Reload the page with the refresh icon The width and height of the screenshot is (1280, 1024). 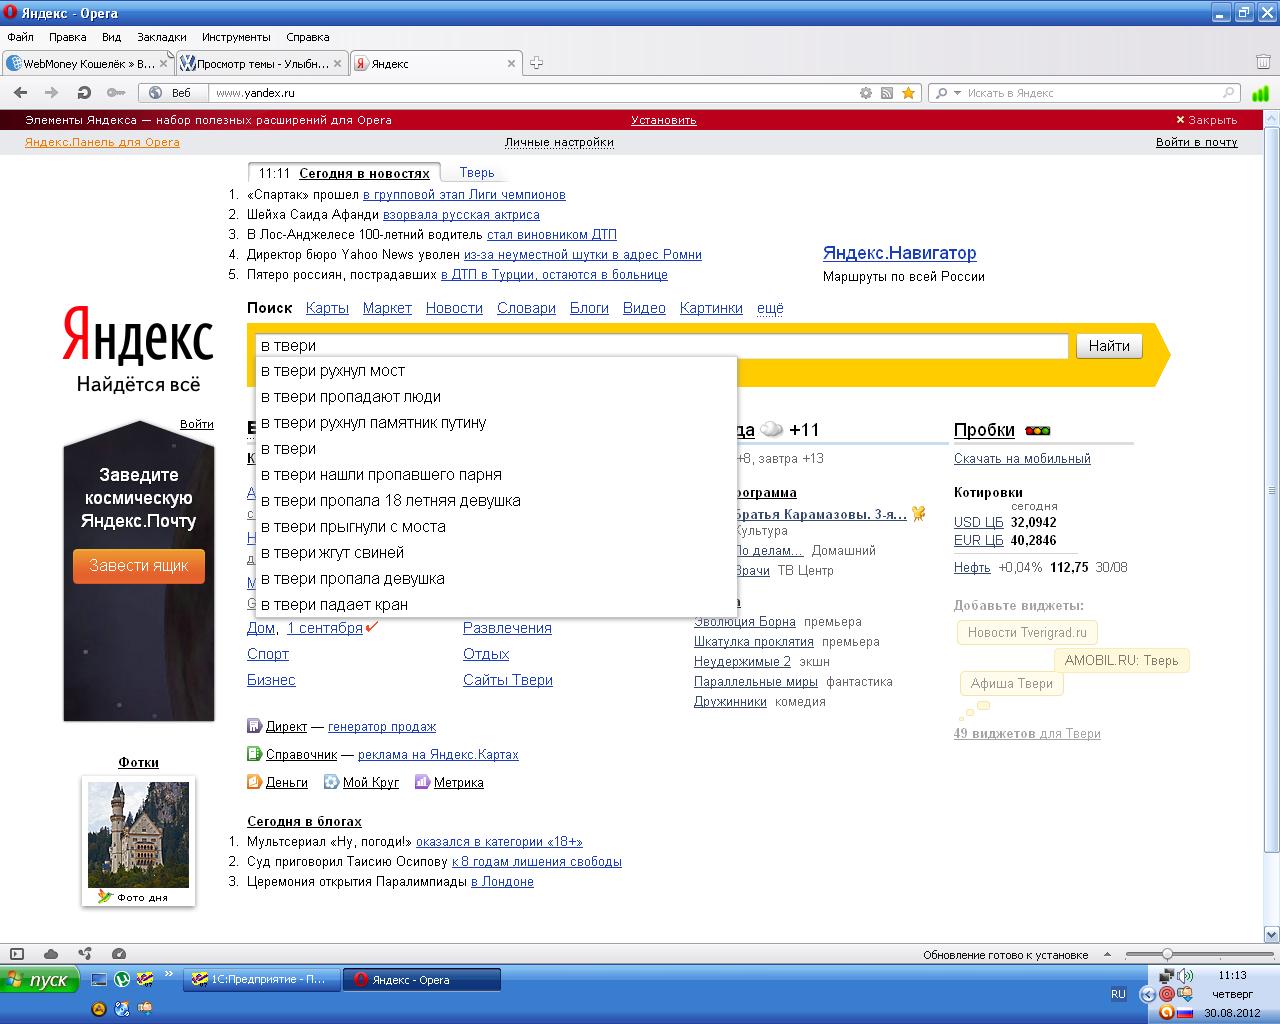[x=84, y=93]
